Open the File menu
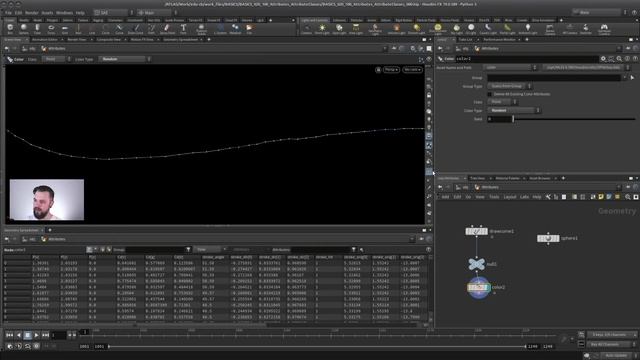The width and height of the screenshot is (640, 360). coord(8,13)
